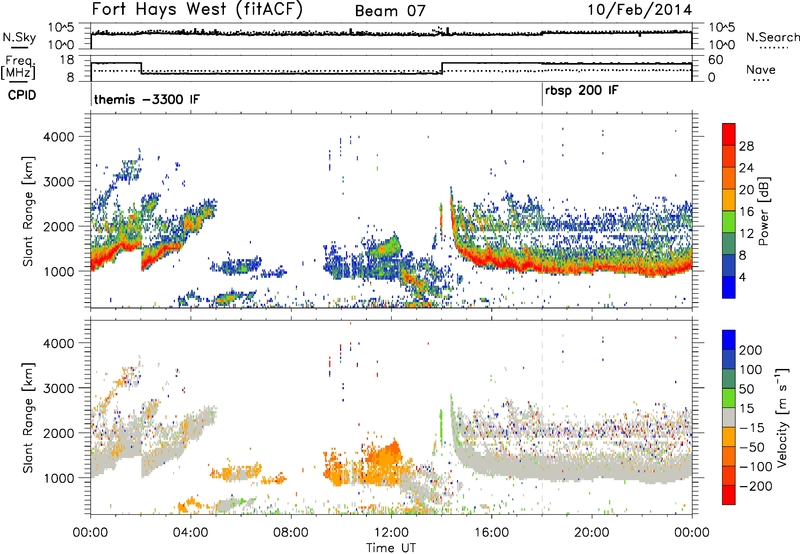This screenshot has width=800, height=554.
Task: Select the "Beam 07" label
Action: tap(390, 11)
